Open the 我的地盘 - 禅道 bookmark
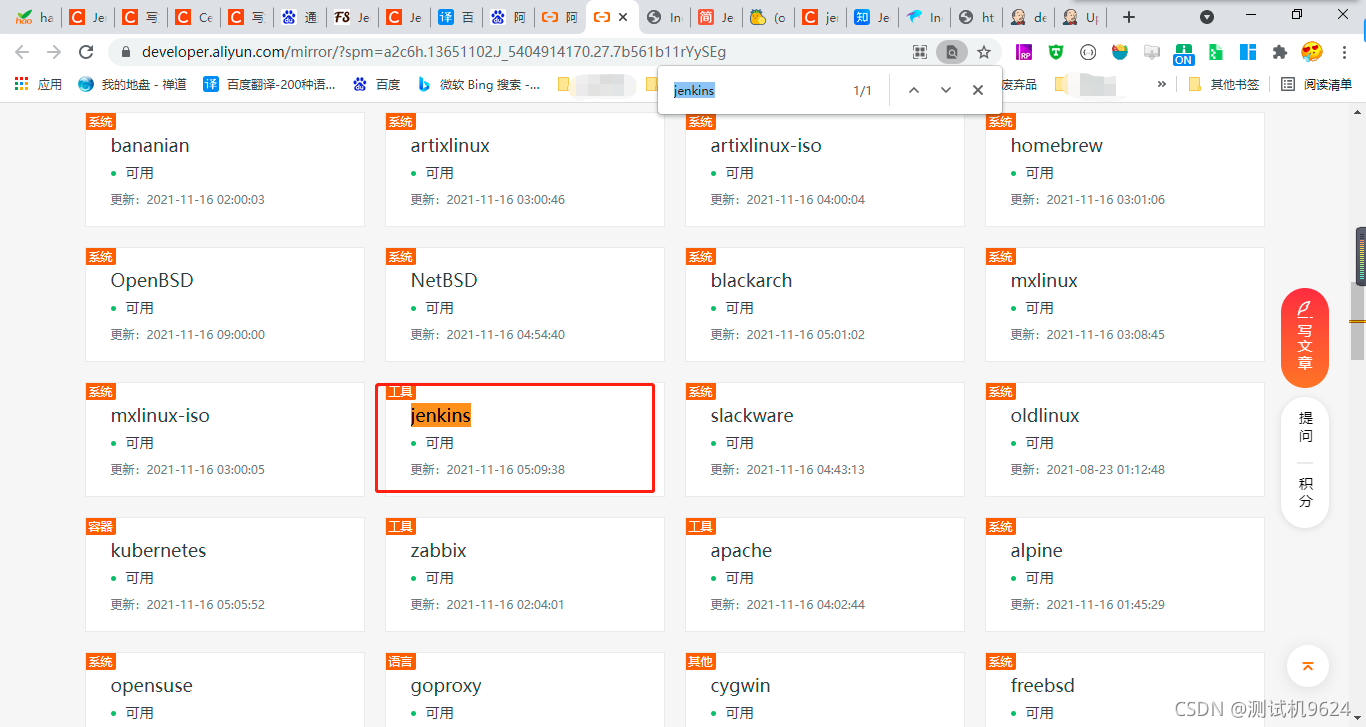The width and height of the screenshot is (1366, 727). (x=132, y=84)
